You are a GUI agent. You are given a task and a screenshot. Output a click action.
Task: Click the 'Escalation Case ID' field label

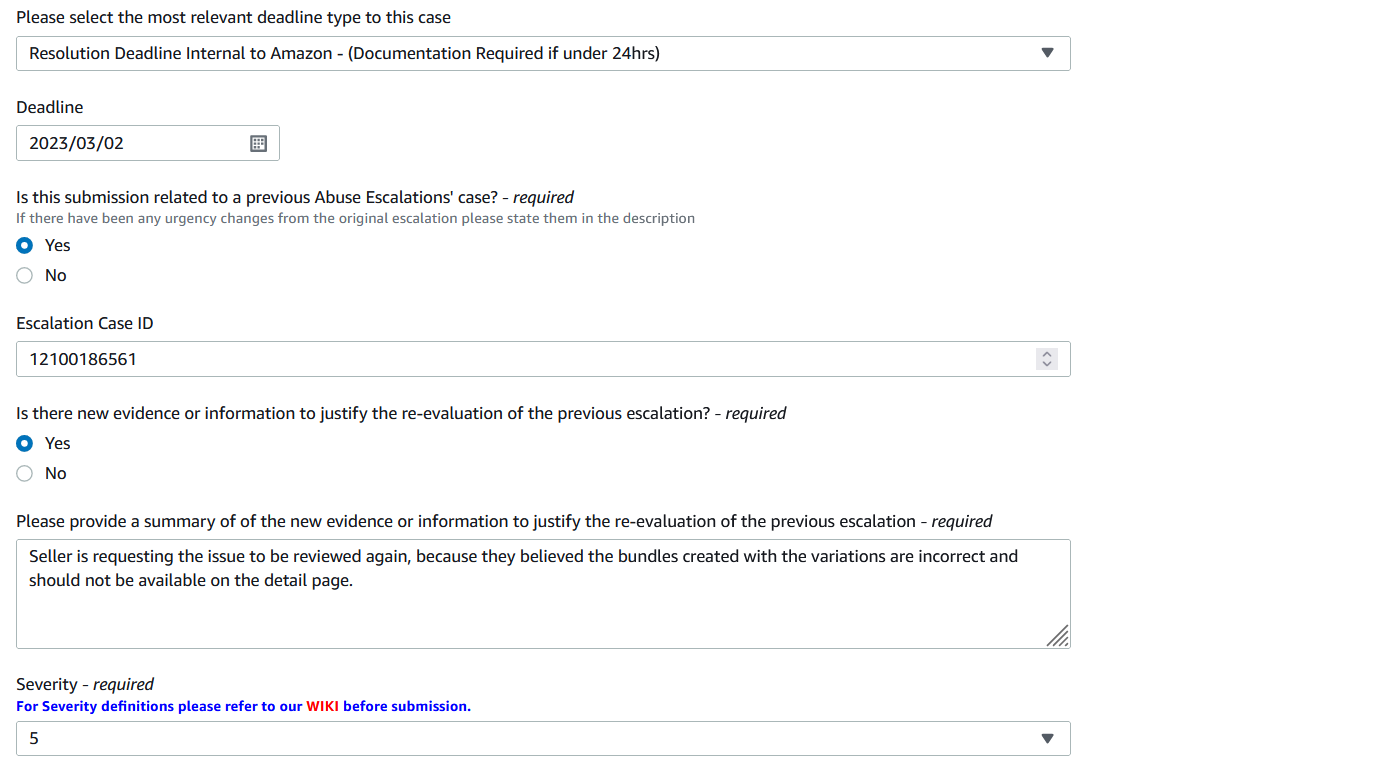coord(85,323)
